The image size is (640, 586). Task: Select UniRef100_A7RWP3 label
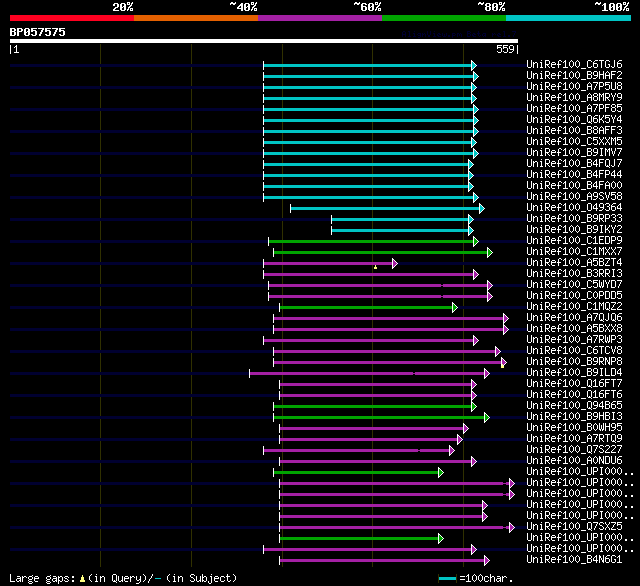(574, 340)
